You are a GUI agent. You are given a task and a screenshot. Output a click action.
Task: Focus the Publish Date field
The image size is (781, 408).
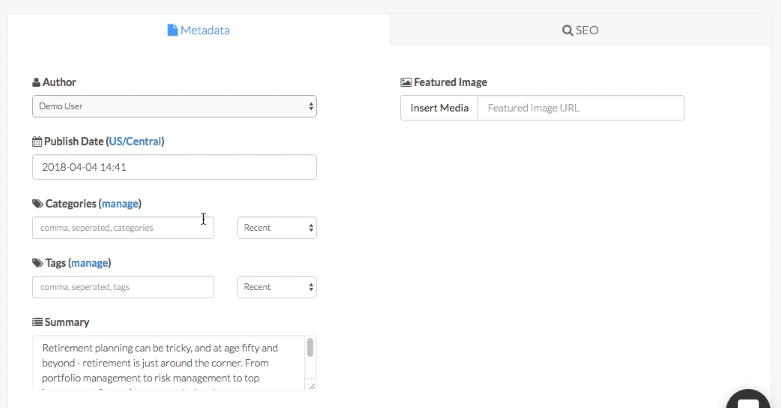pos(174,167)
